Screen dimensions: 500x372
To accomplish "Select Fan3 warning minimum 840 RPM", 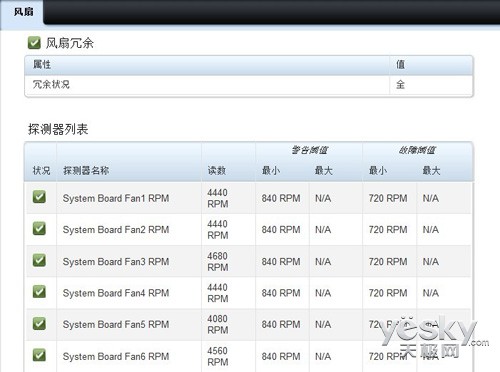I will (281, 262).
